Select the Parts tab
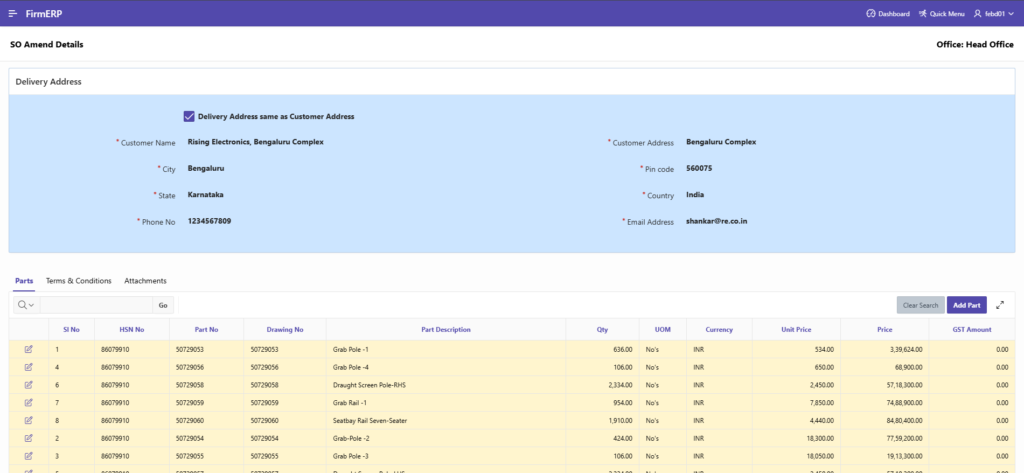1024x473 pixels. click(x=24, y=281)
